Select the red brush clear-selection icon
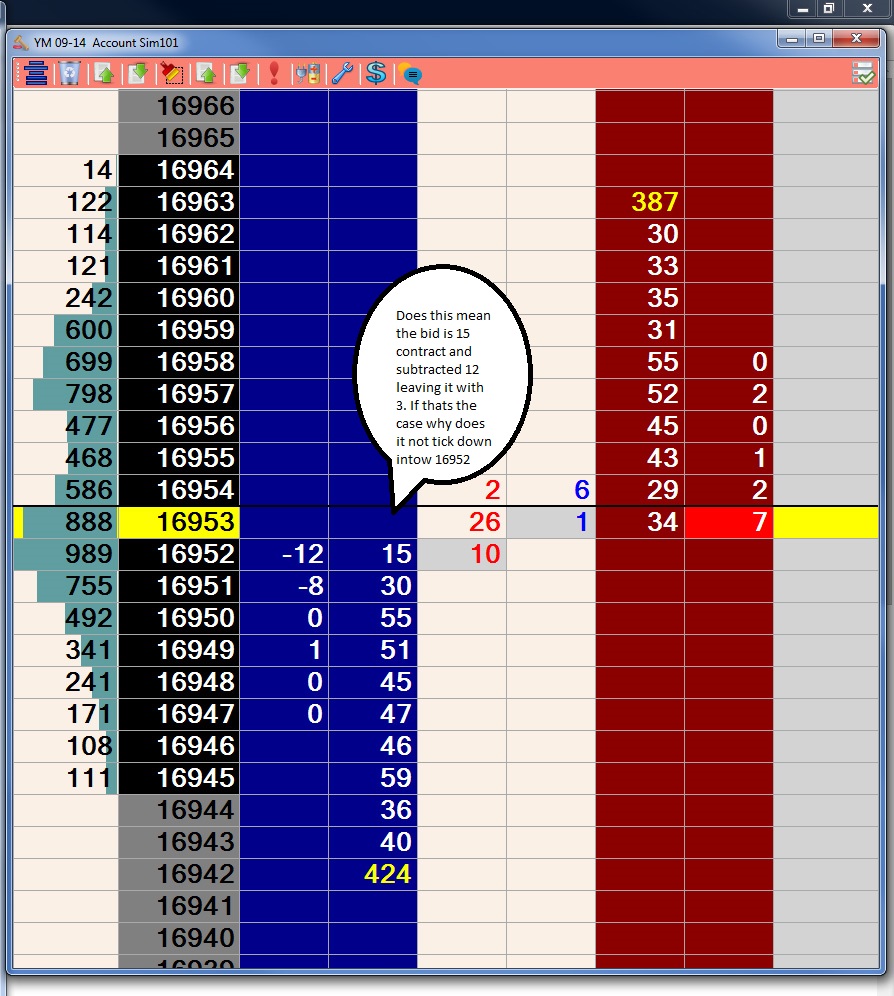The width and height of the screenshot is (894, 996). click(x=171, y=74)
